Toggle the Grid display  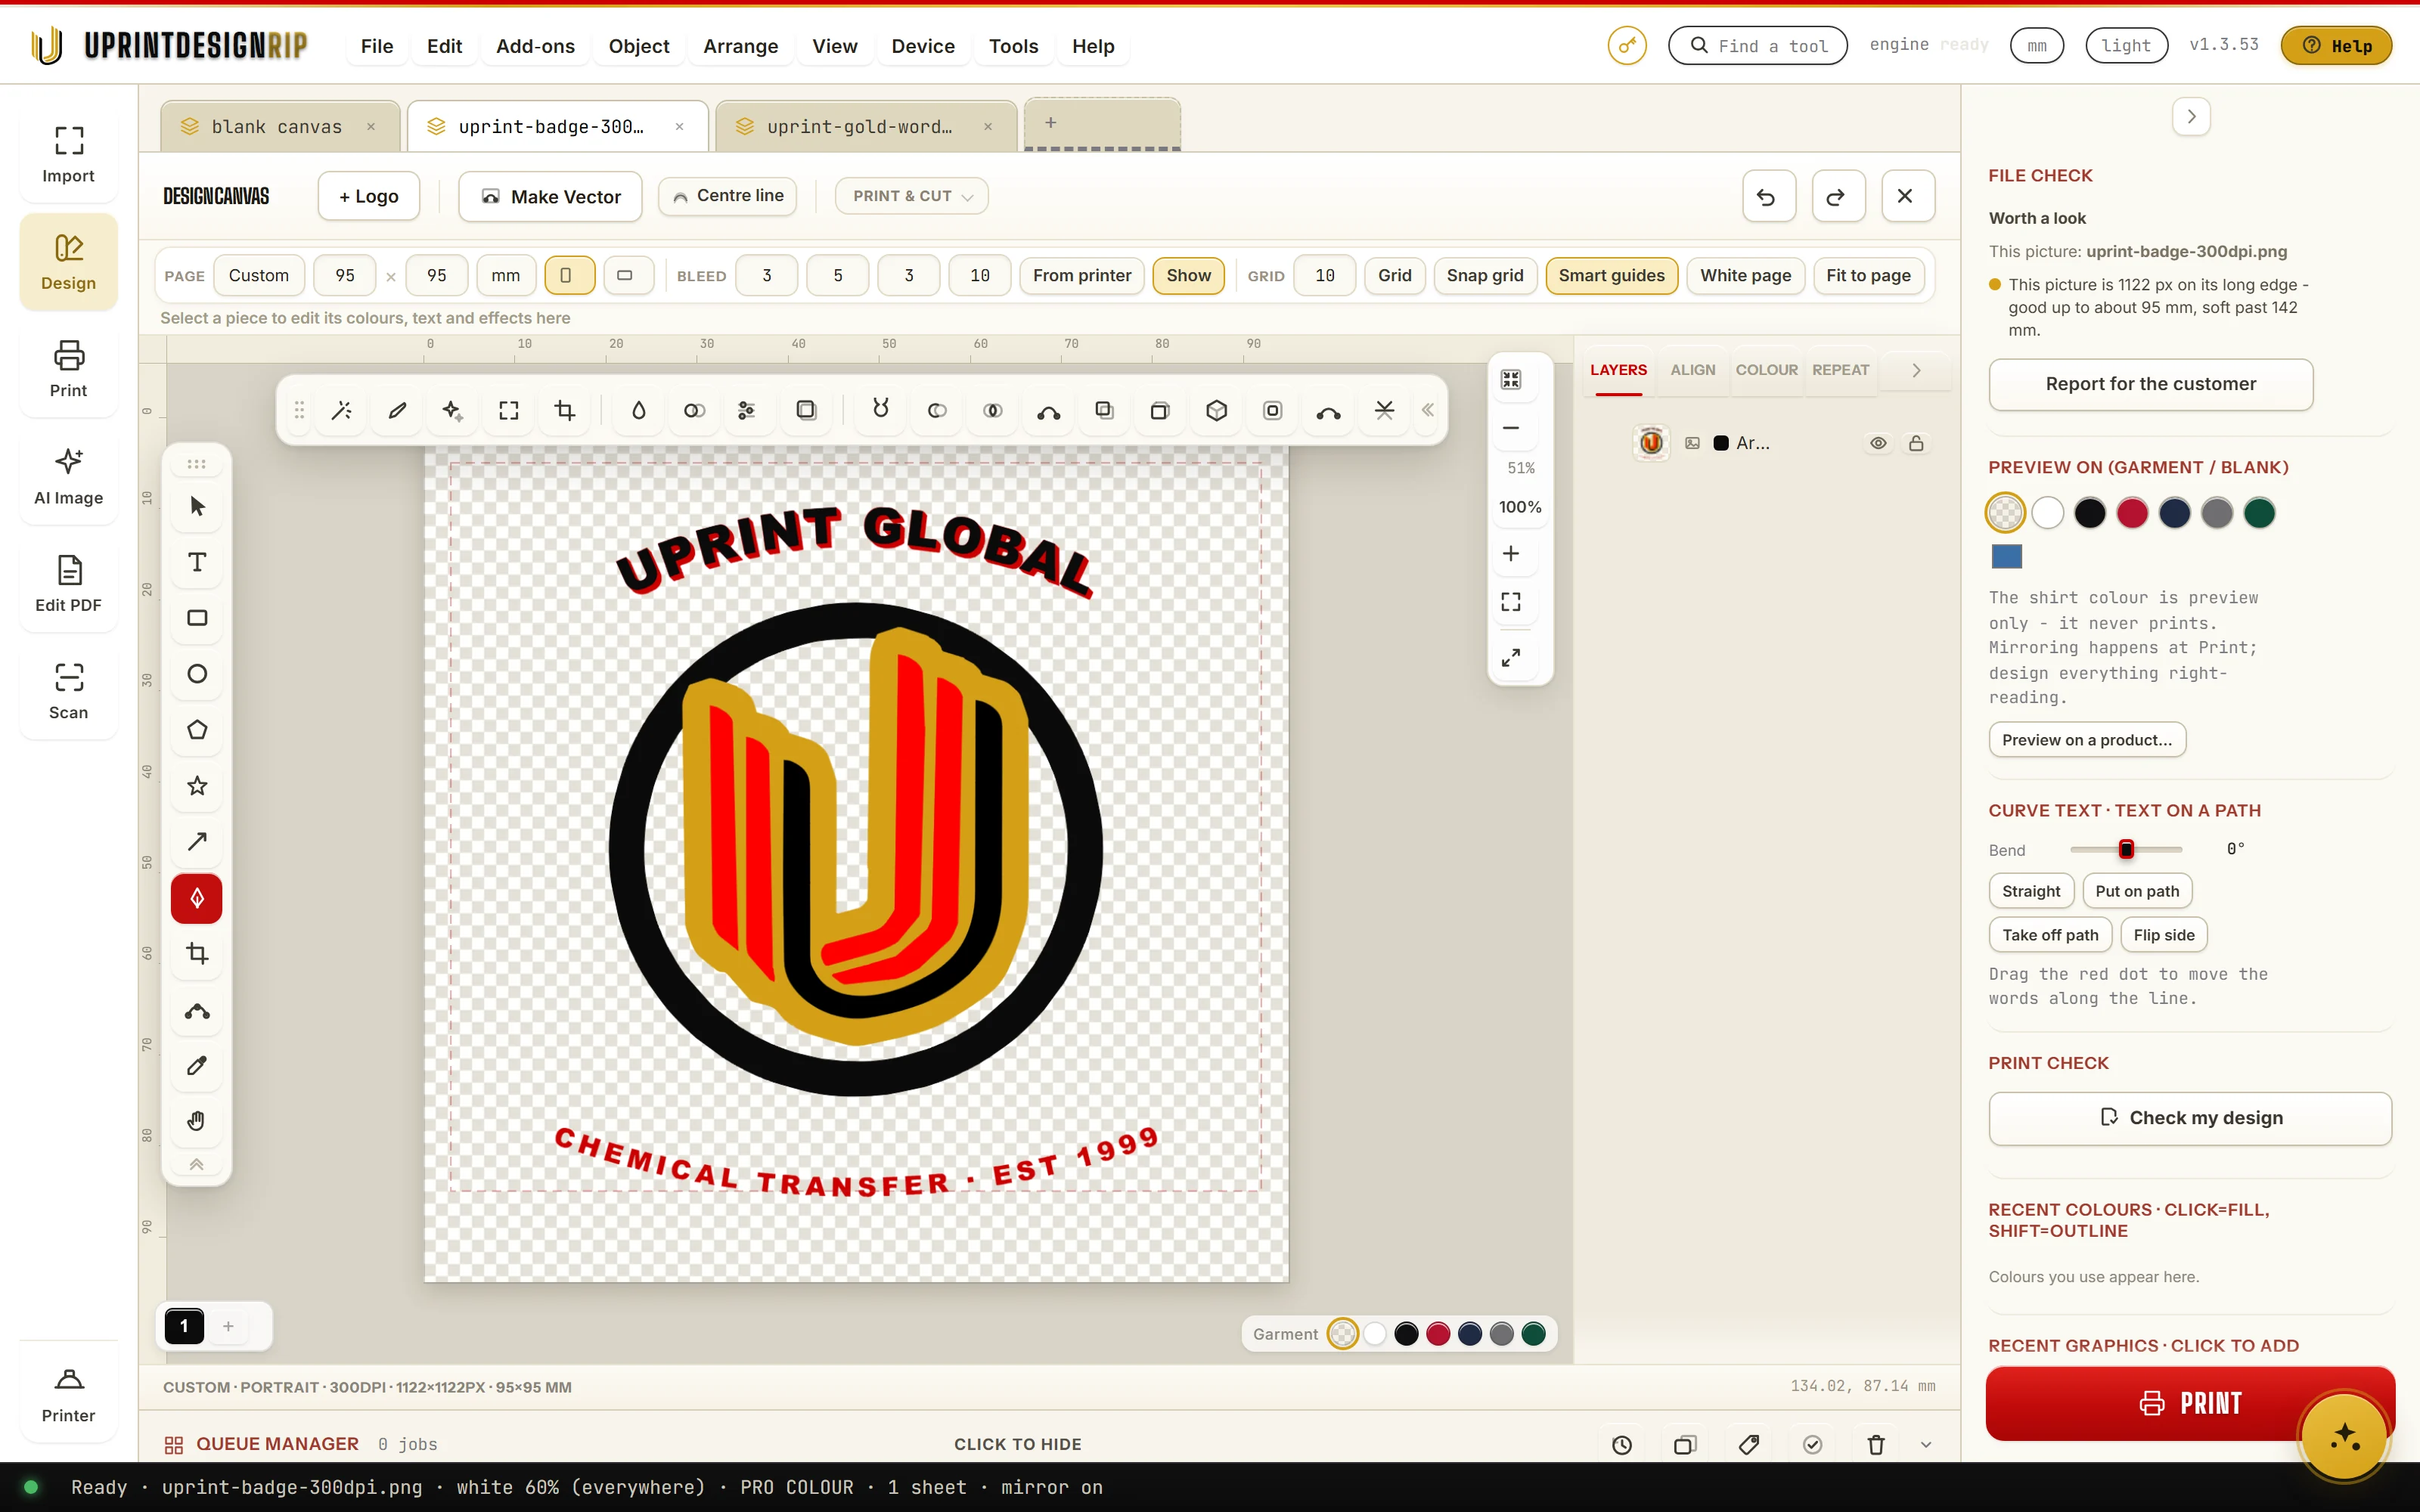point(1394,275)
